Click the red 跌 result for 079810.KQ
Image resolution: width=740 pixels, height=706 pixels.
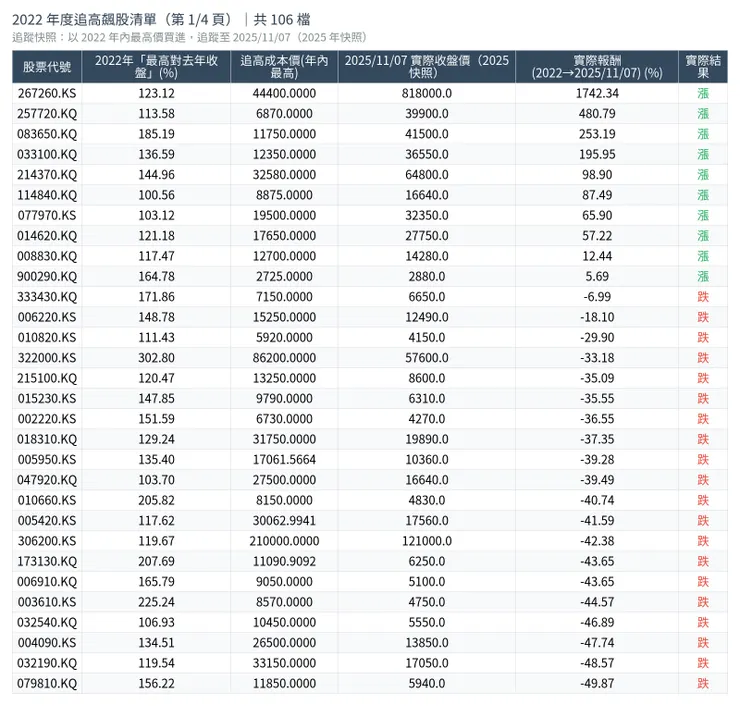(703, 683)
